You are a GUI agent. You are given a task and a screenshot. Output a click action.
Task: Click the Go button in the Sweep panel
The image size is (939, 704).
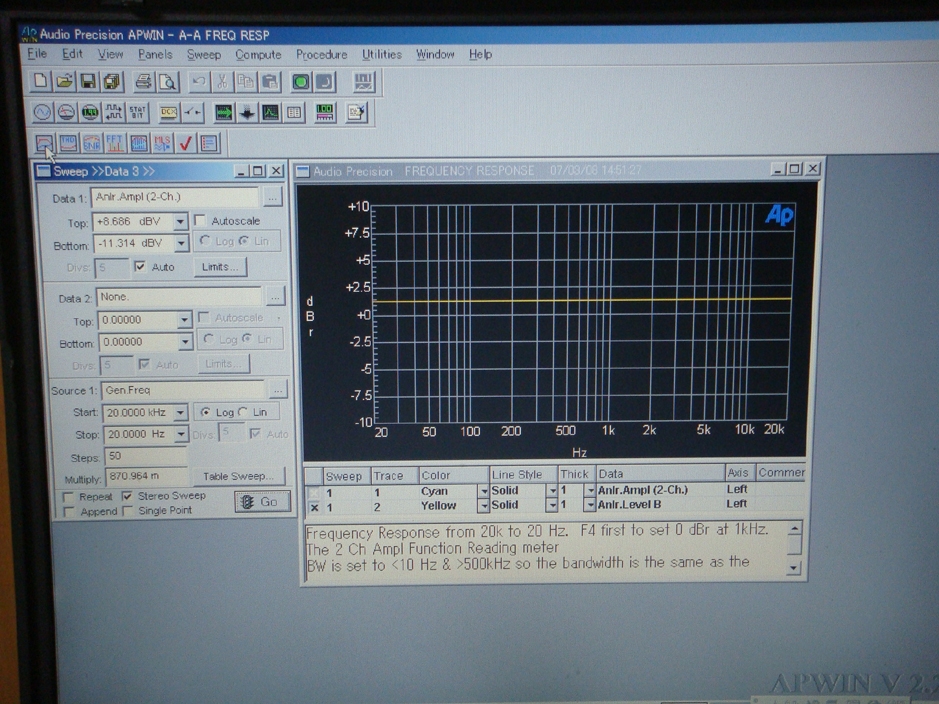click(x=262, y=502)
